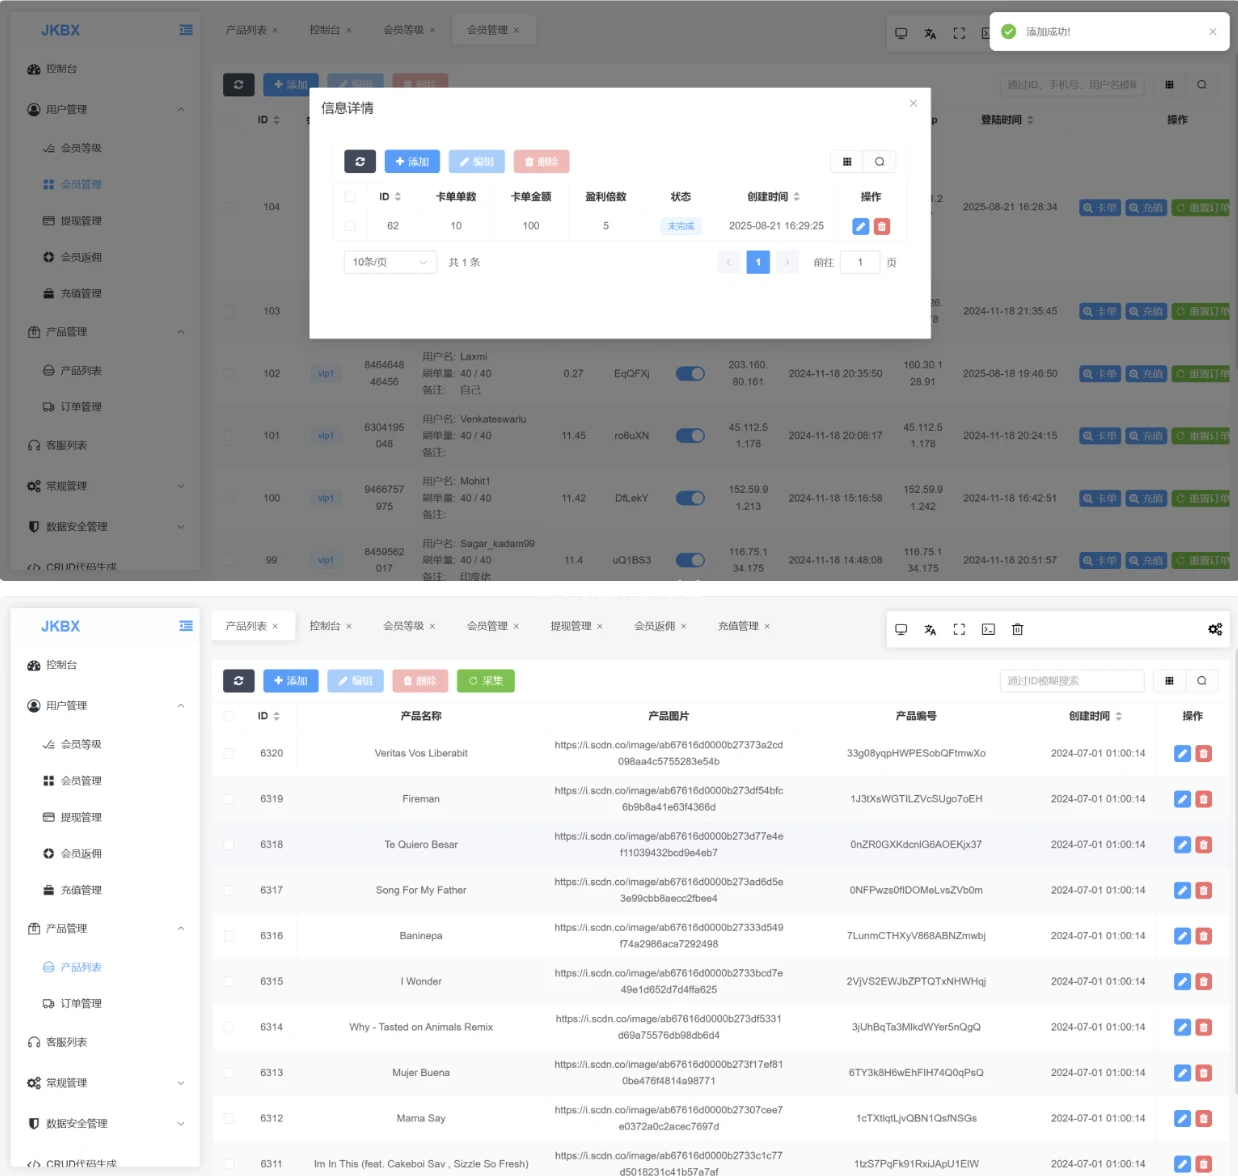
Task: Click the blue edit icon for product 6320
Action: (x=1182, y=753)
